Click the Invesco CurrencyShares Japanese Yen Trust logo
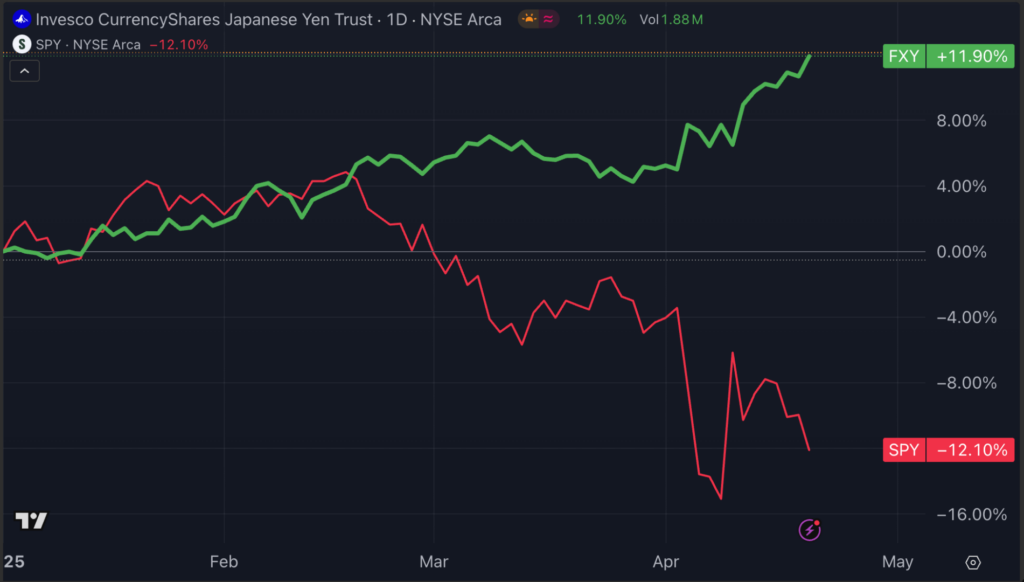 click(x=22, y=18)
